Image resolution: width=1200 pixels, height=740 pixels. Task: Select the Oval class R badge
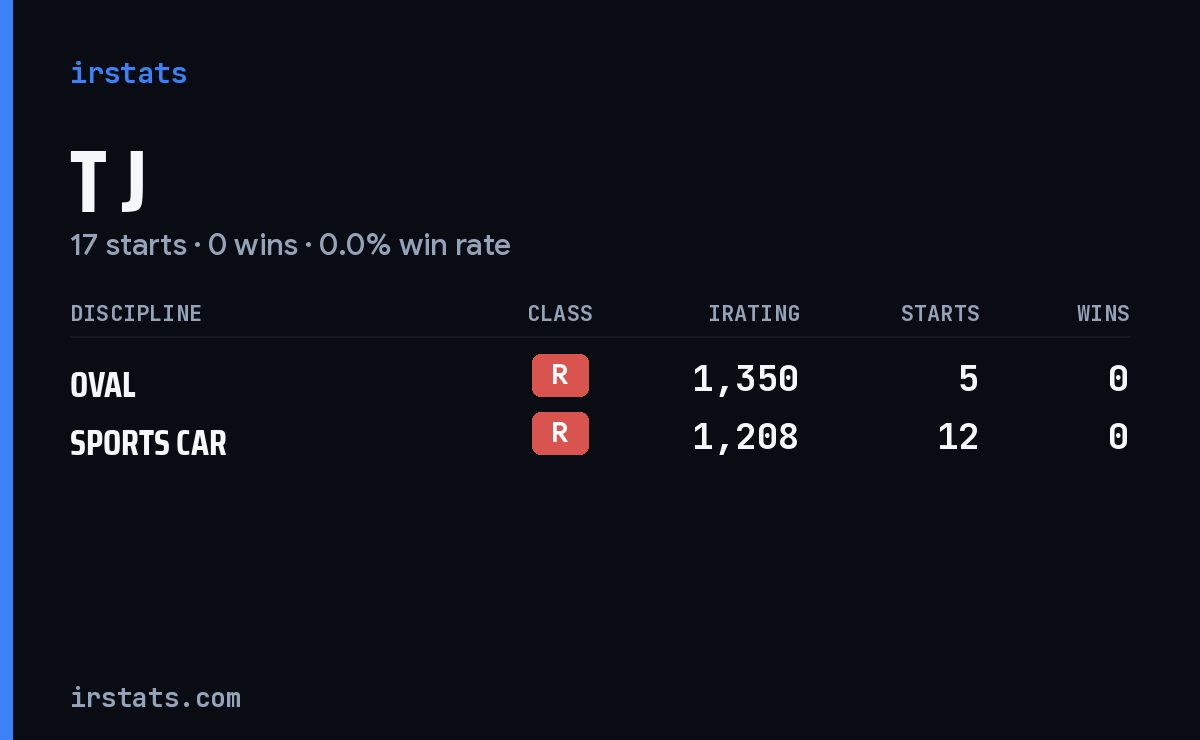coord(560,376)
